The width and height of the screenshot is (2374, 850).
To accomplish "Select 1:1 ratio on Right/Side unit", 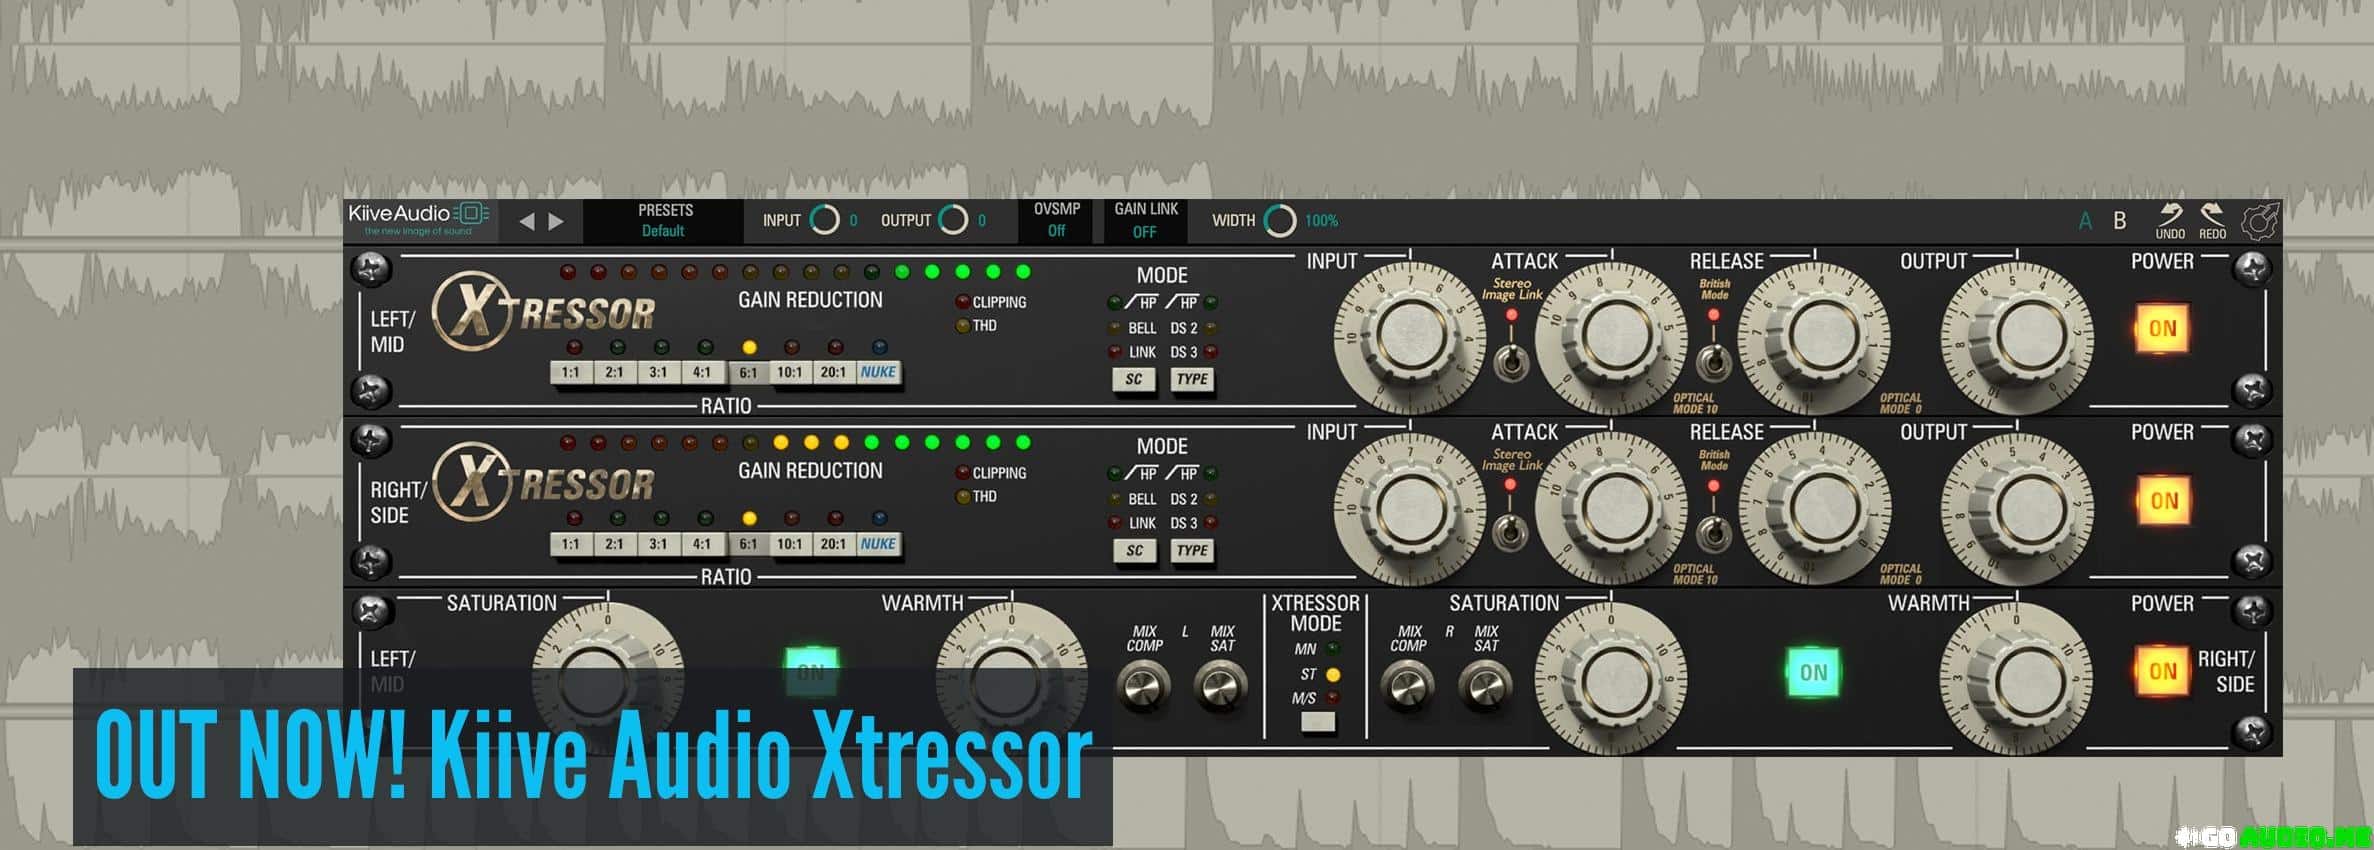I will [x=570, y=545].
